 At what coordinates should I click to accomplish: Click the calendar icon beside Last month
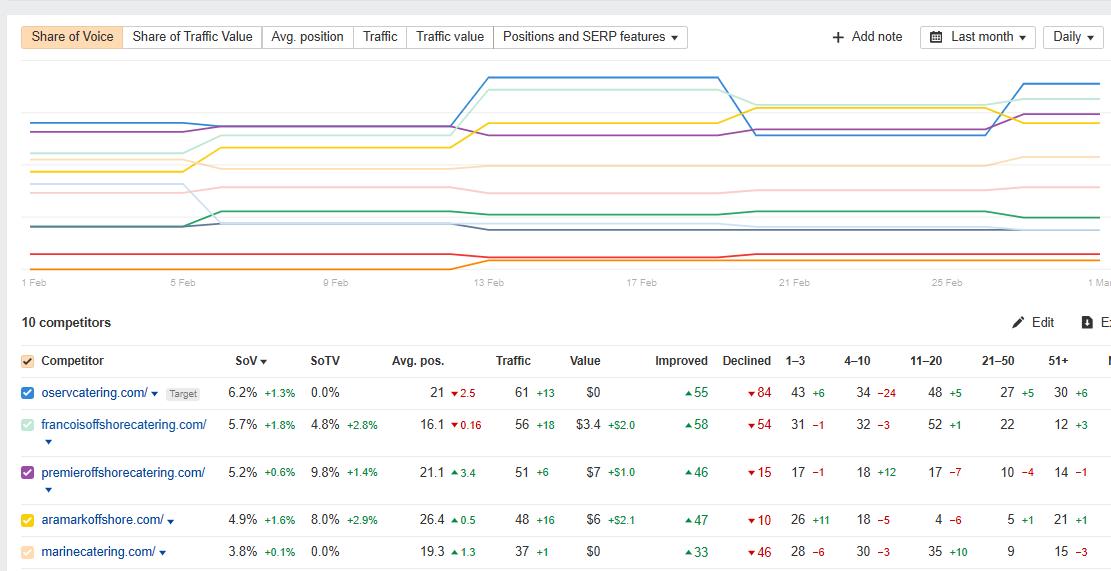pyautogui.click(x=936, y=37)
